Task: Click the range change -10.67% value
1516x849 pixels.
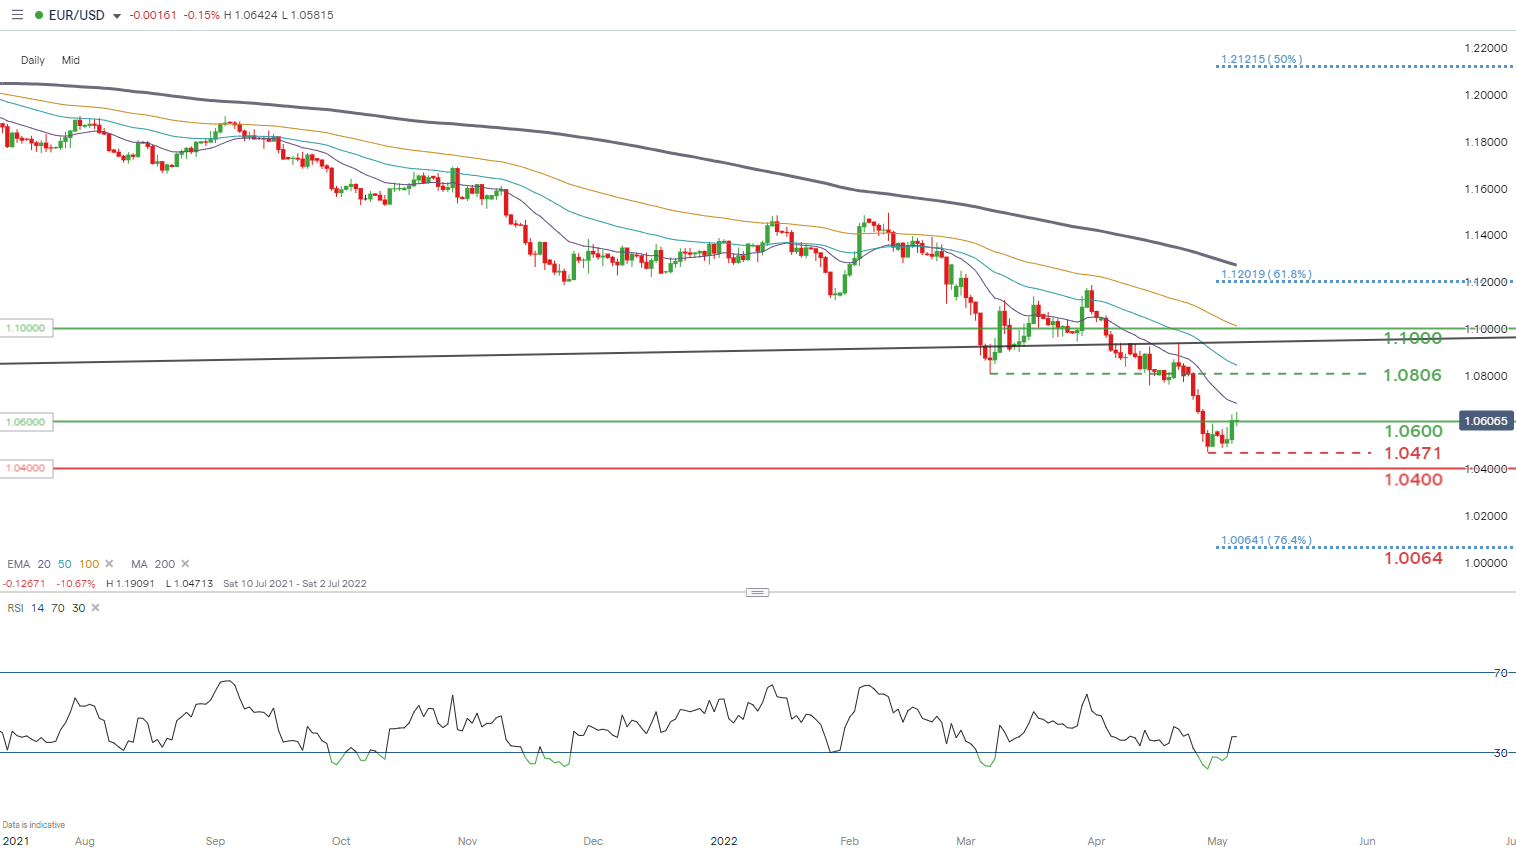Action: point(76,583)
